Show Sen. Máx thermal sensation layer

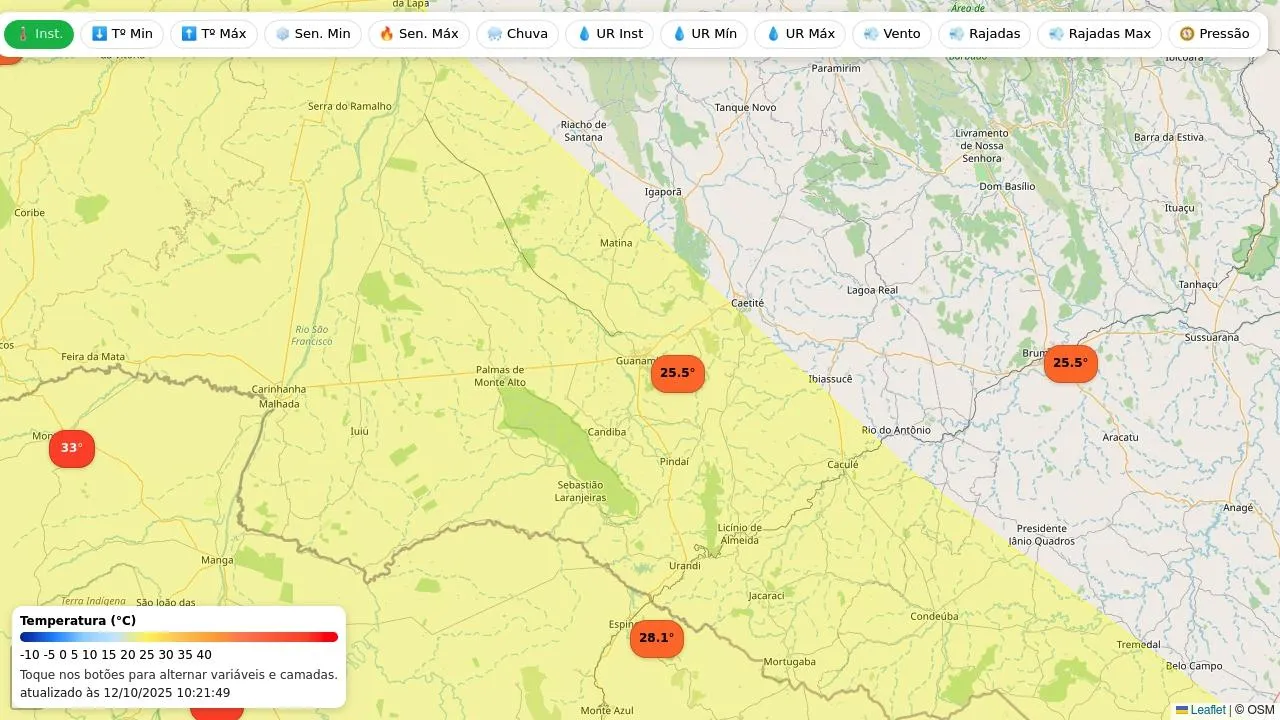(x=419, y=34)
